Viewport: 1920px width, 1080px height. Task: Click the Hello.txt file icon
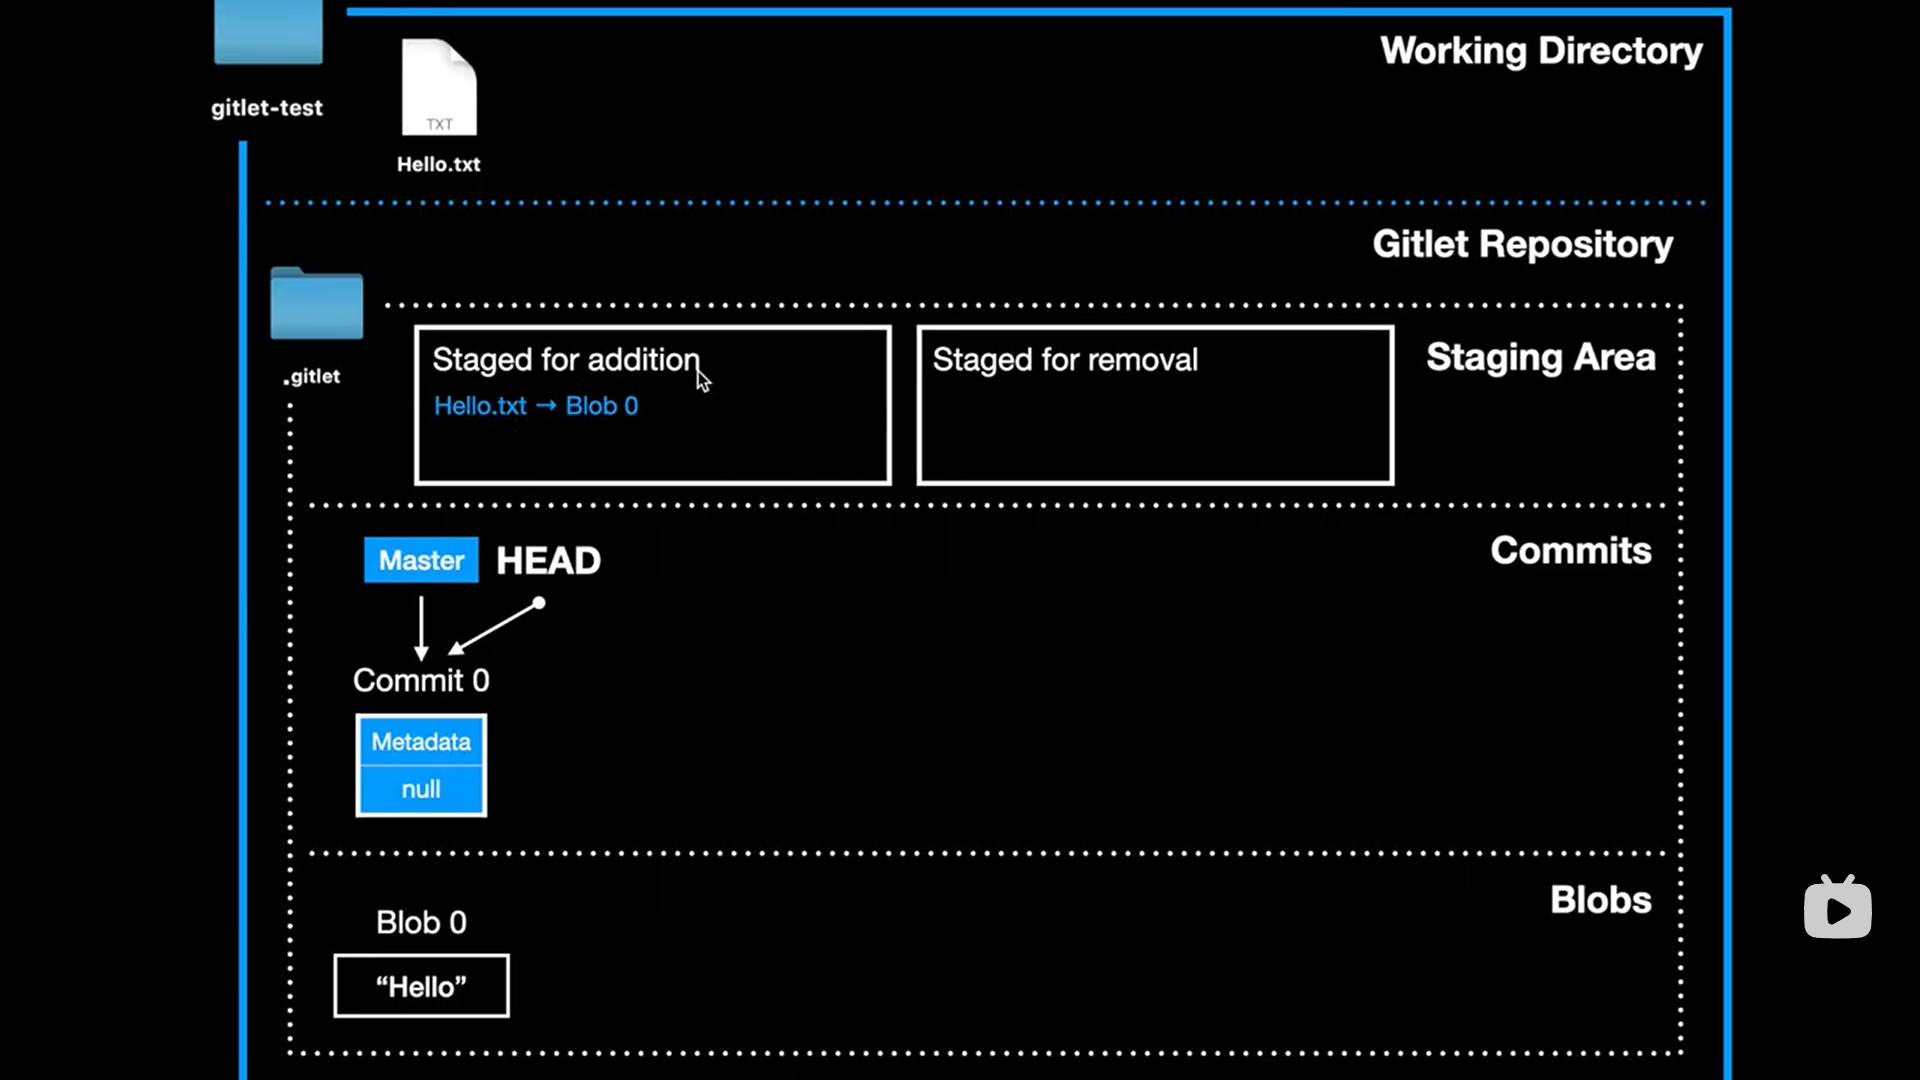pos(439,88)
